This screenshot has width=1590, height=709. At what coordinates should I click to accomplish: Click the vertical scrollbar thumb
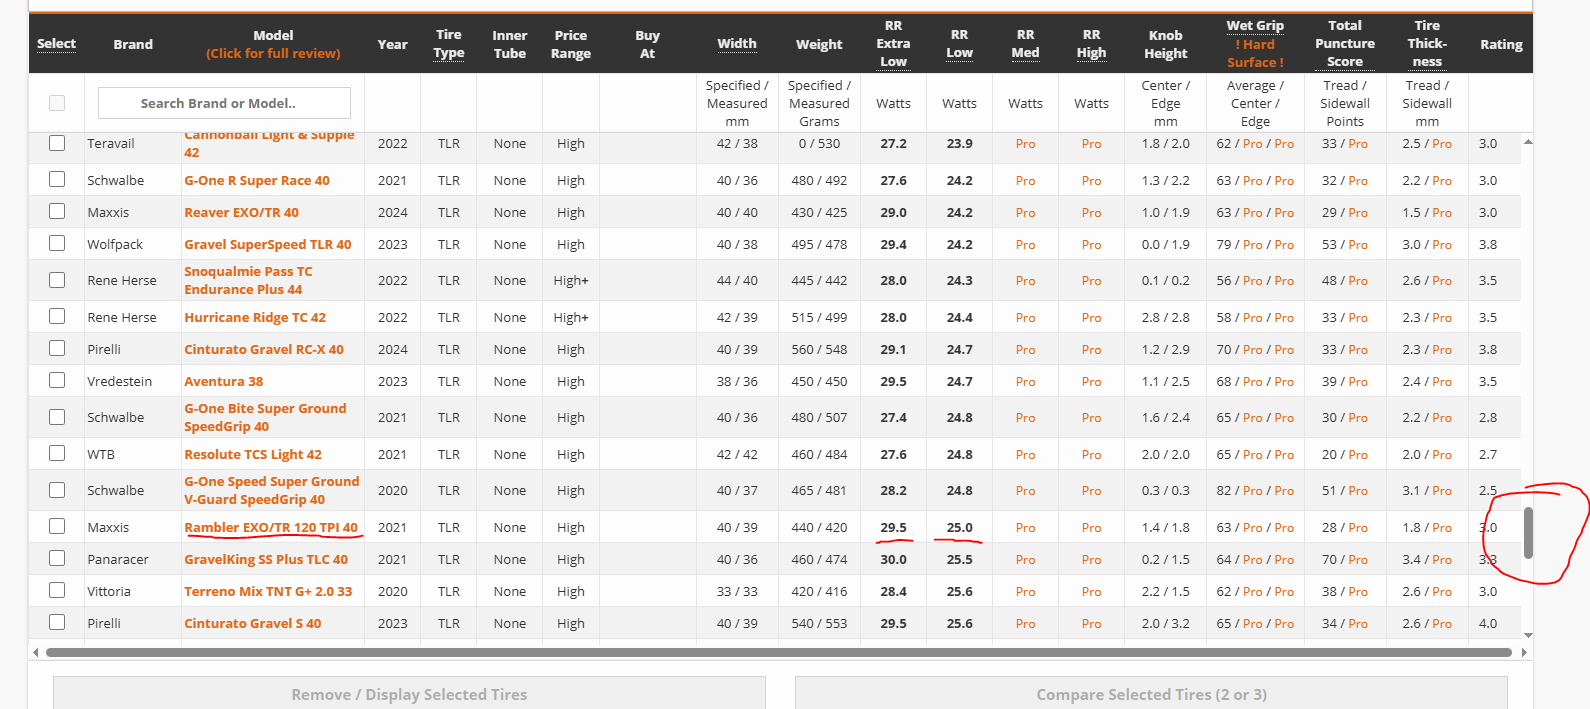click(x=1528, y=533)
